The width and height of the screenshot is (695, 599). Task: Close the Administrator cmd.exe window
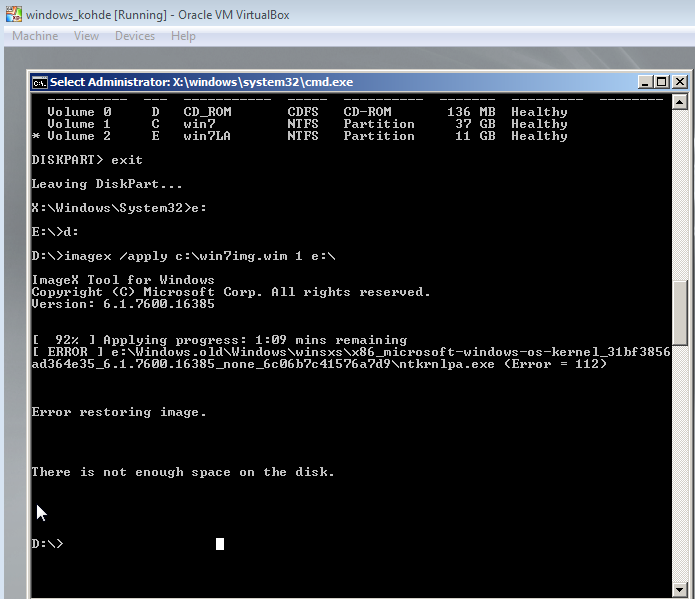coord(679,82)
